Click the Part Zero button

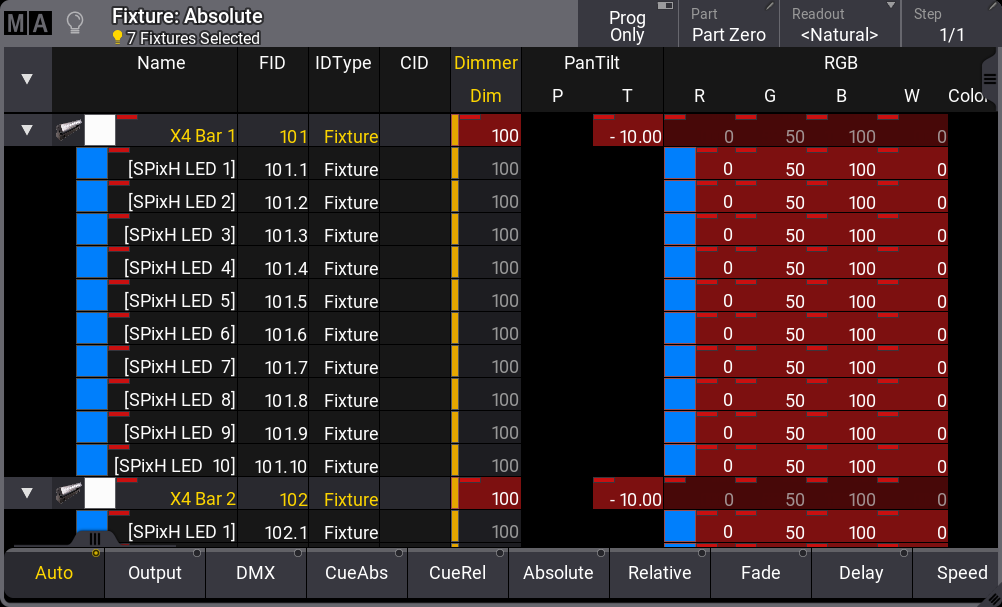pos(729,25)
